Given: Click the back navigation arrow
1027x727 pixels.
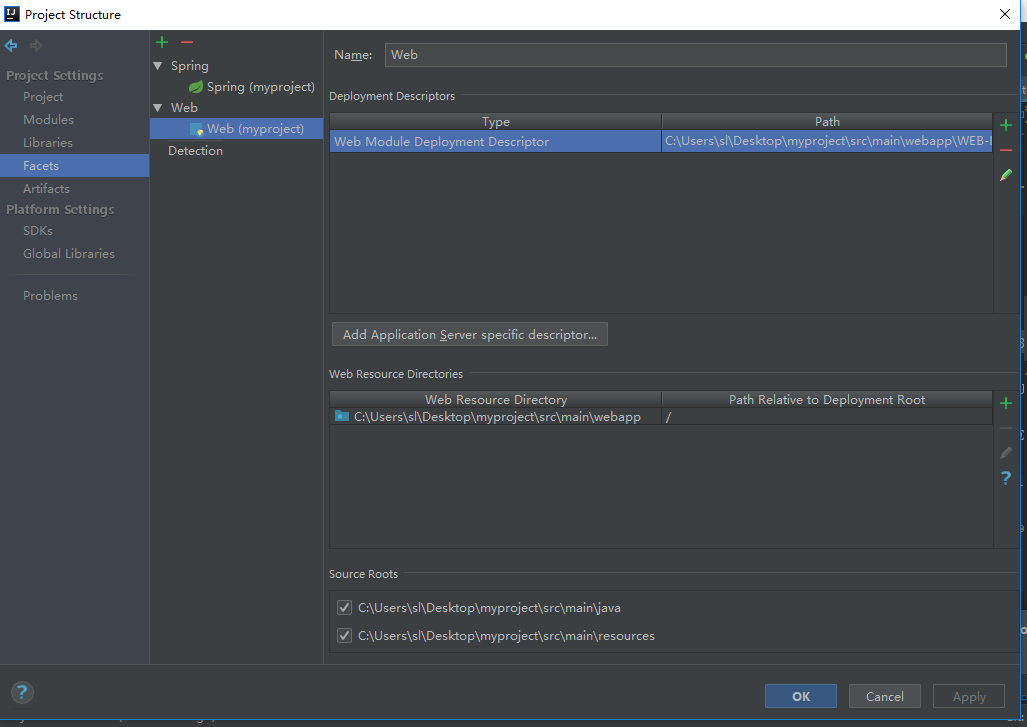Looking at the screenshot, I should 11,45.
